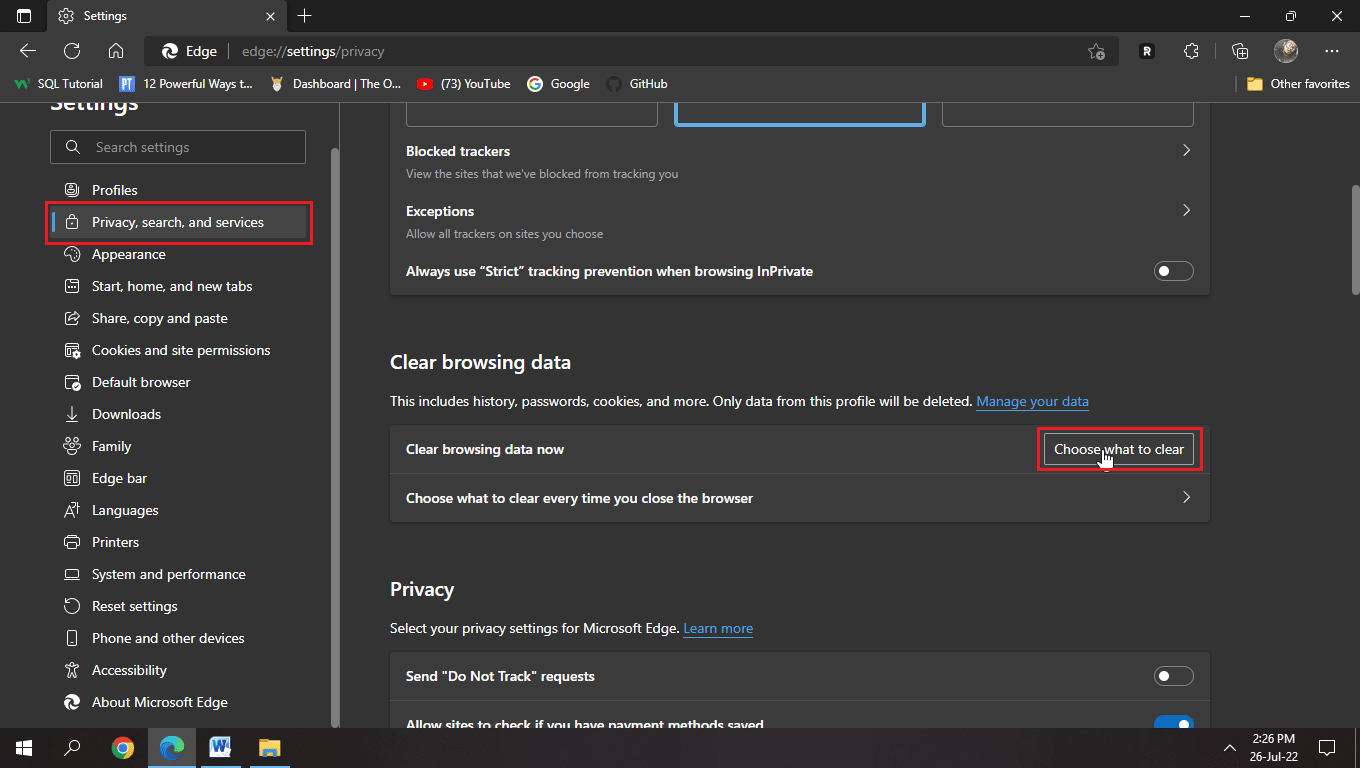The height and width of the screenshot is (768, 1360).
Task: Open Cookies and site permissions
Action: pyautogui.click(x=178, y=350)
